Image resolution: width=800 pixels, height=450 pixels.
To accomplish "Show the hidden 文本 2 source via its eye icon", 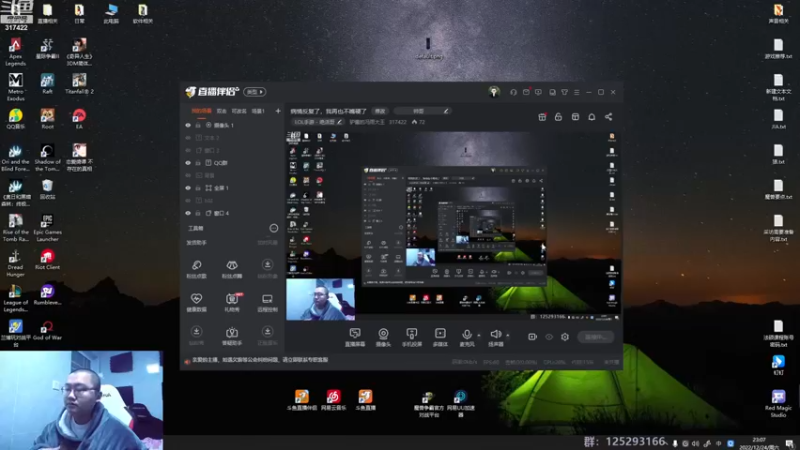I will click(188, 138).
